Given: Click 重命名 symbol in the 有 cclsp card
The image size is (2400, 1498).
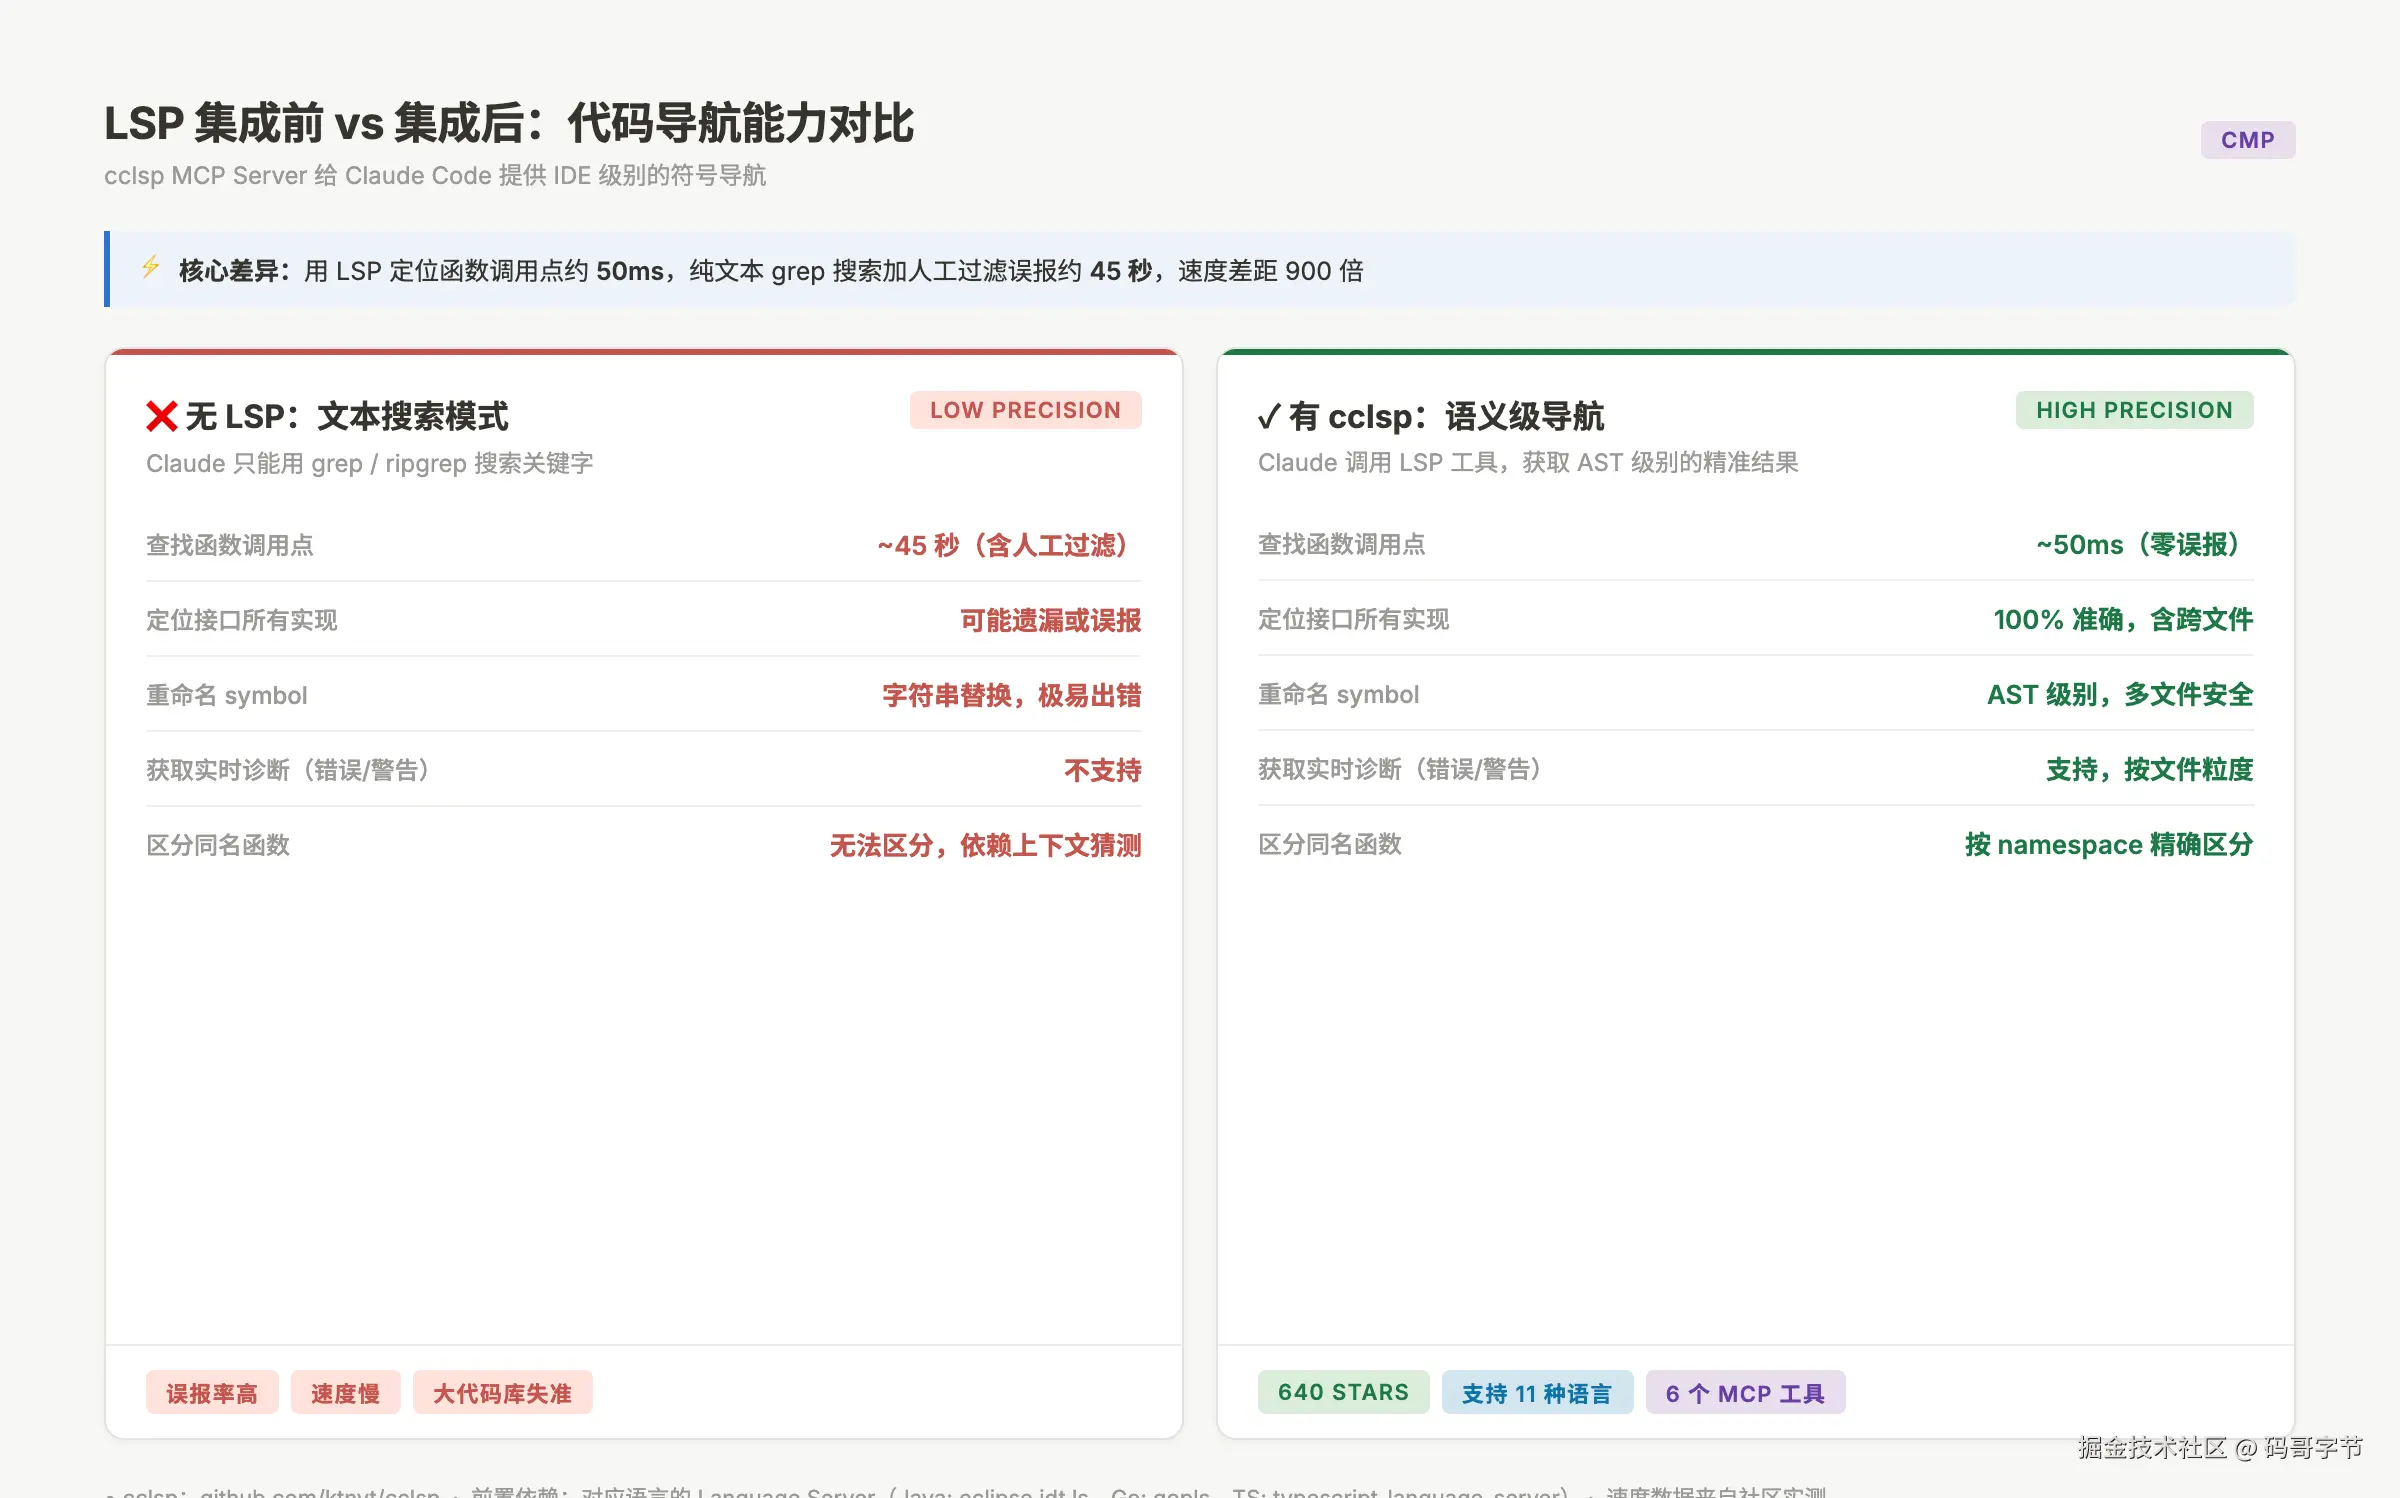Looking at the screenshot, I should 1339,694.
